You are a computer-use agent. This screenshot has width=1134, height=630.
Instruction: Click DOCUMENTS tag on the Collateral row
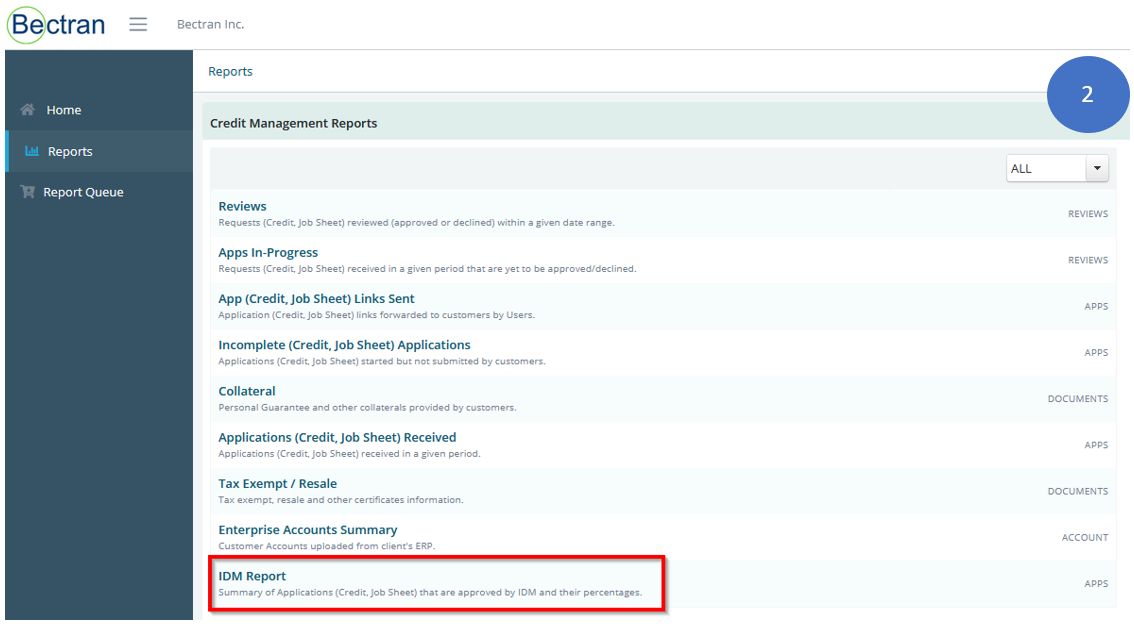pos(1078,399)
